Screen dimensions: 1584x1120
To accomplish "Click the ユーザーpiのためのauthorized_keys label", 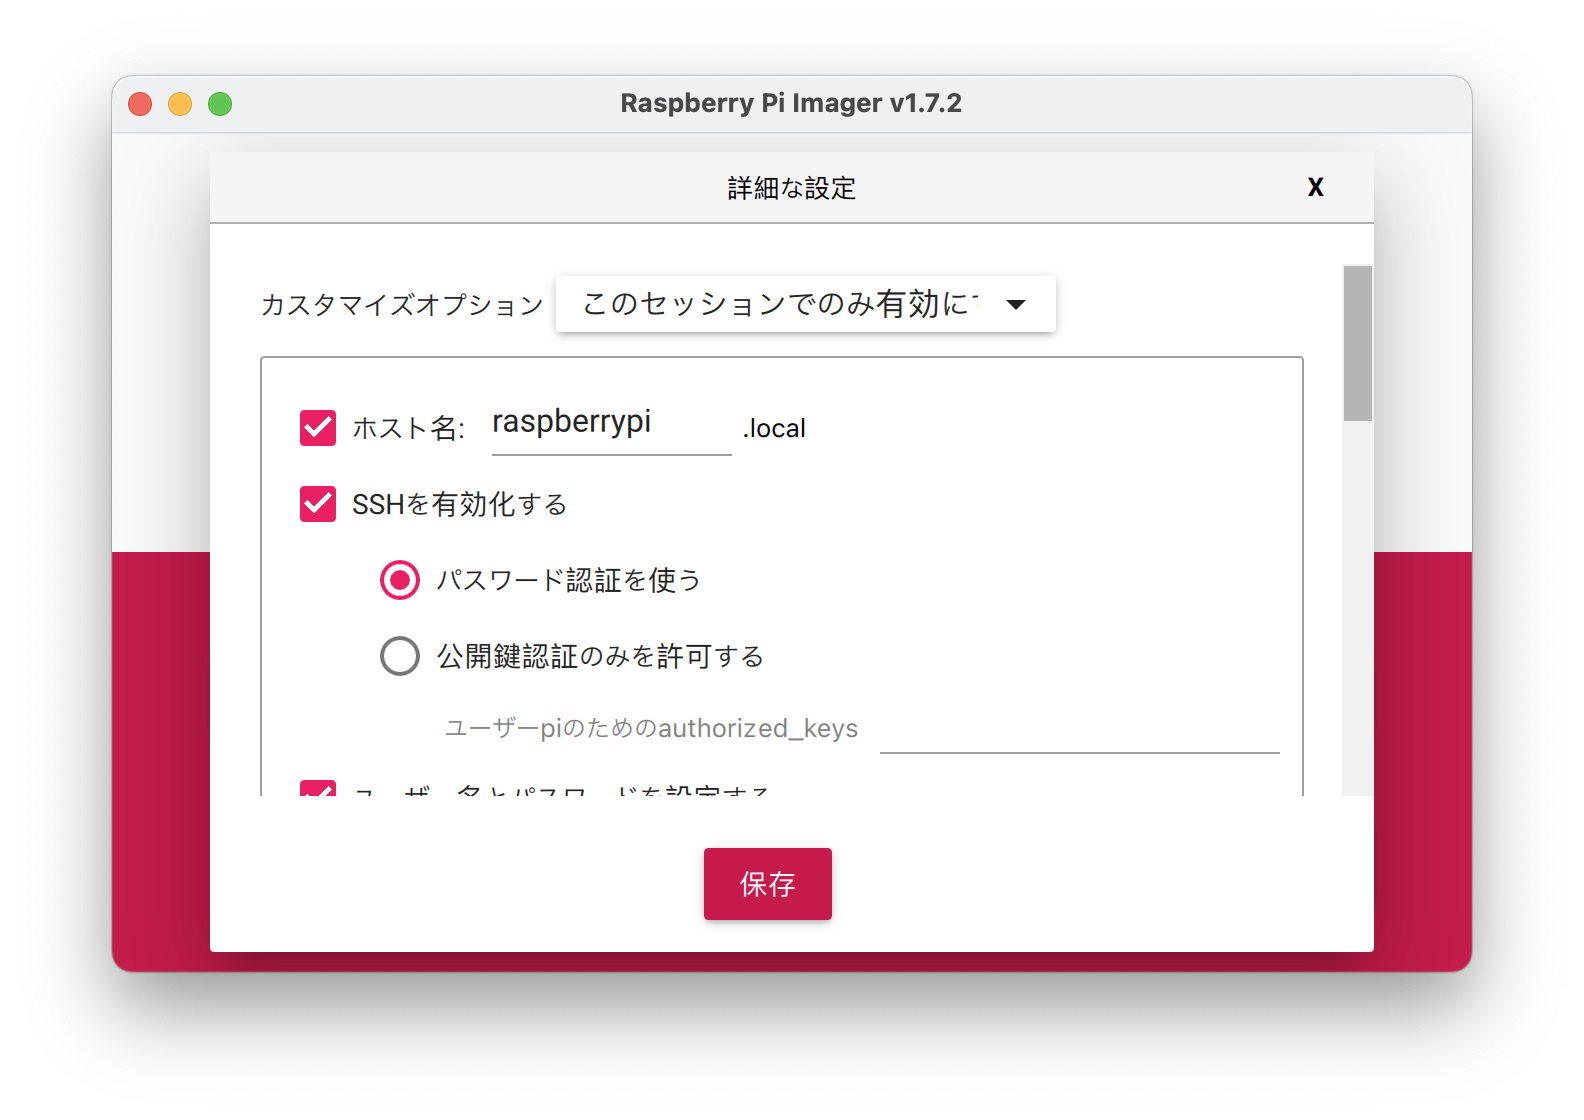I will tap(651, 728).
